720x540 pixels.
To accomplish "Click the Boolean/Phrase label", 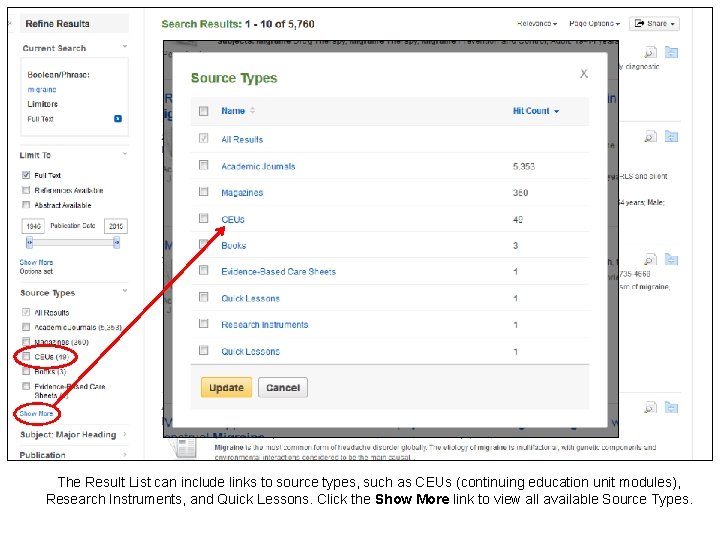I will pos(58,75).
